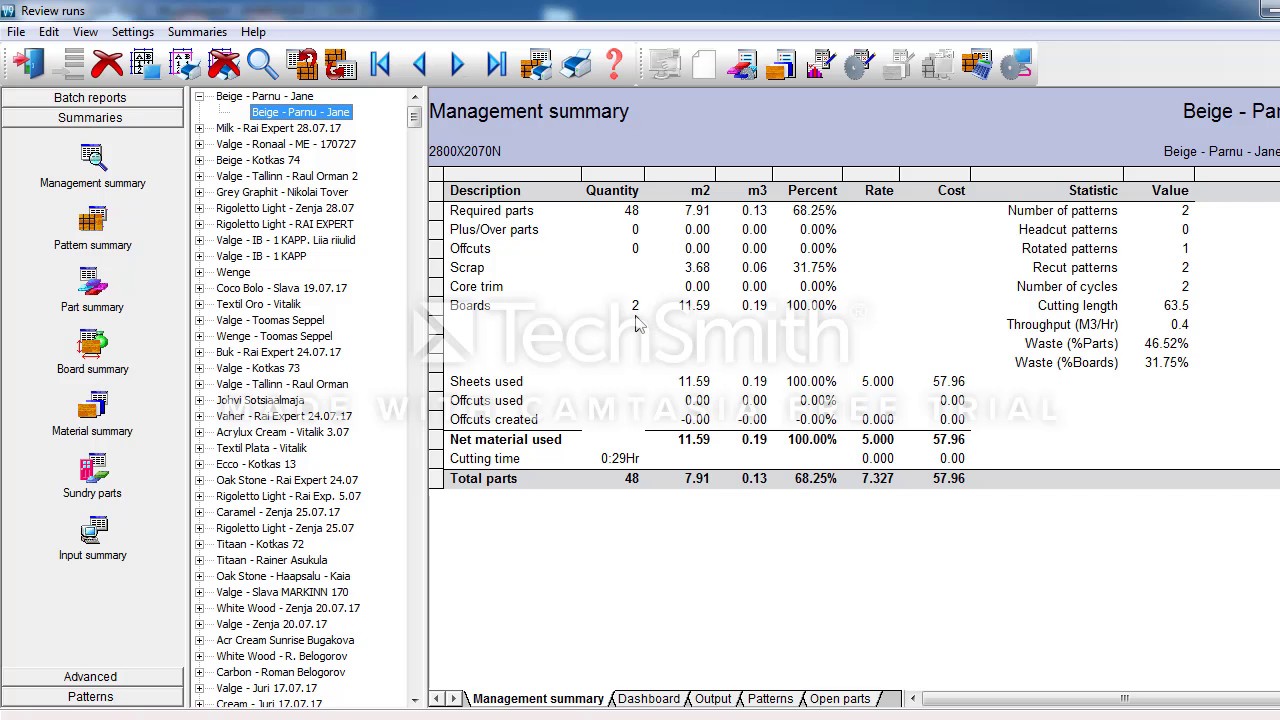
Task: Expand the Wenge tree node
Action: pos(199,272)
